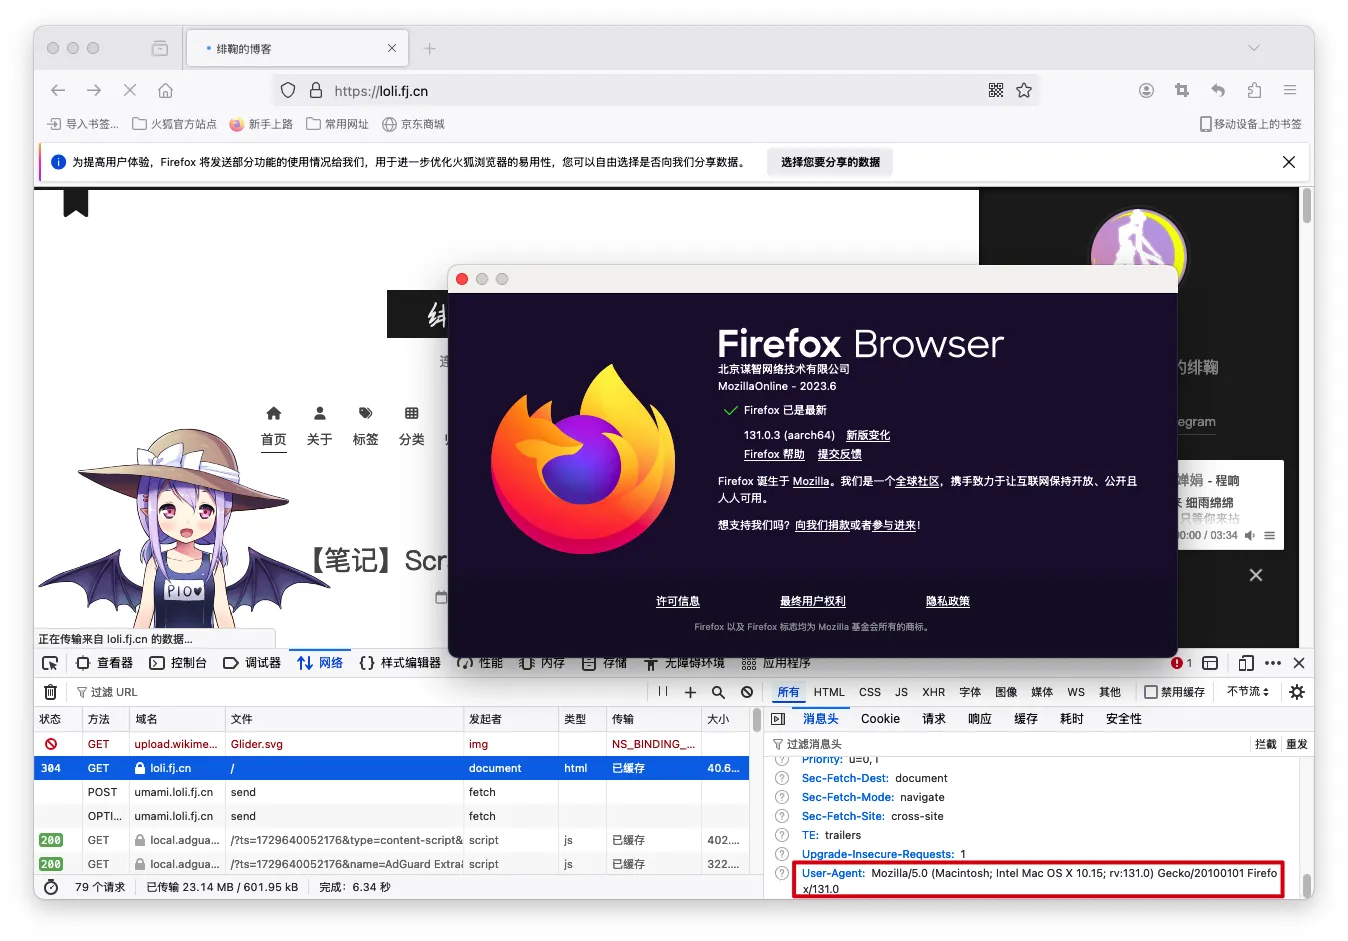This screenshot has width=1348, height=941.
Task: Mute the music player volume icon
Action: pyautogui.click(x=1250, y=535)
